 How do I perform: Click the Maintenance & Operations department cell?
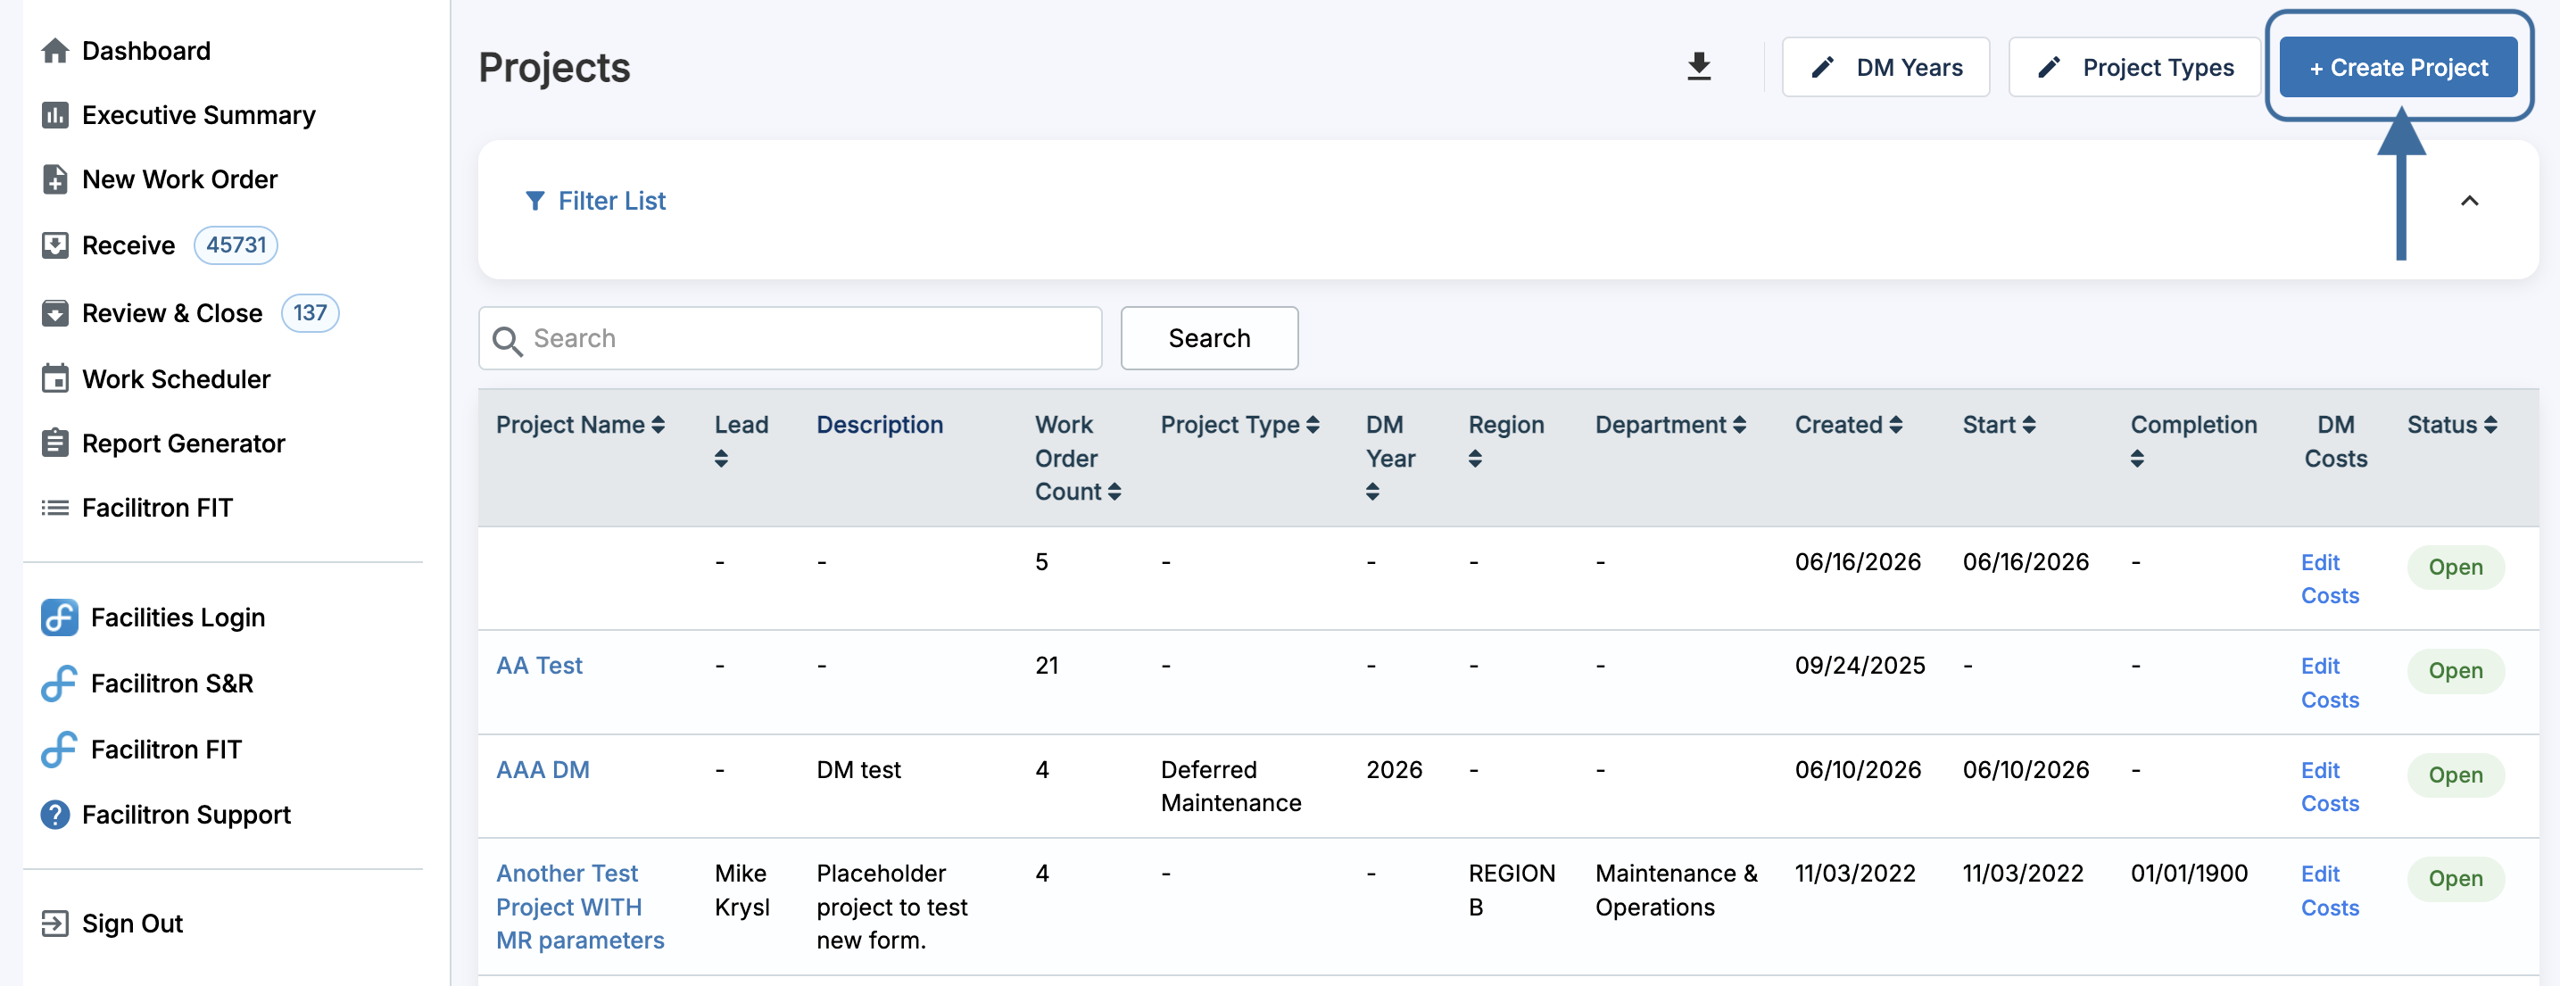[x=1676, y=890]
